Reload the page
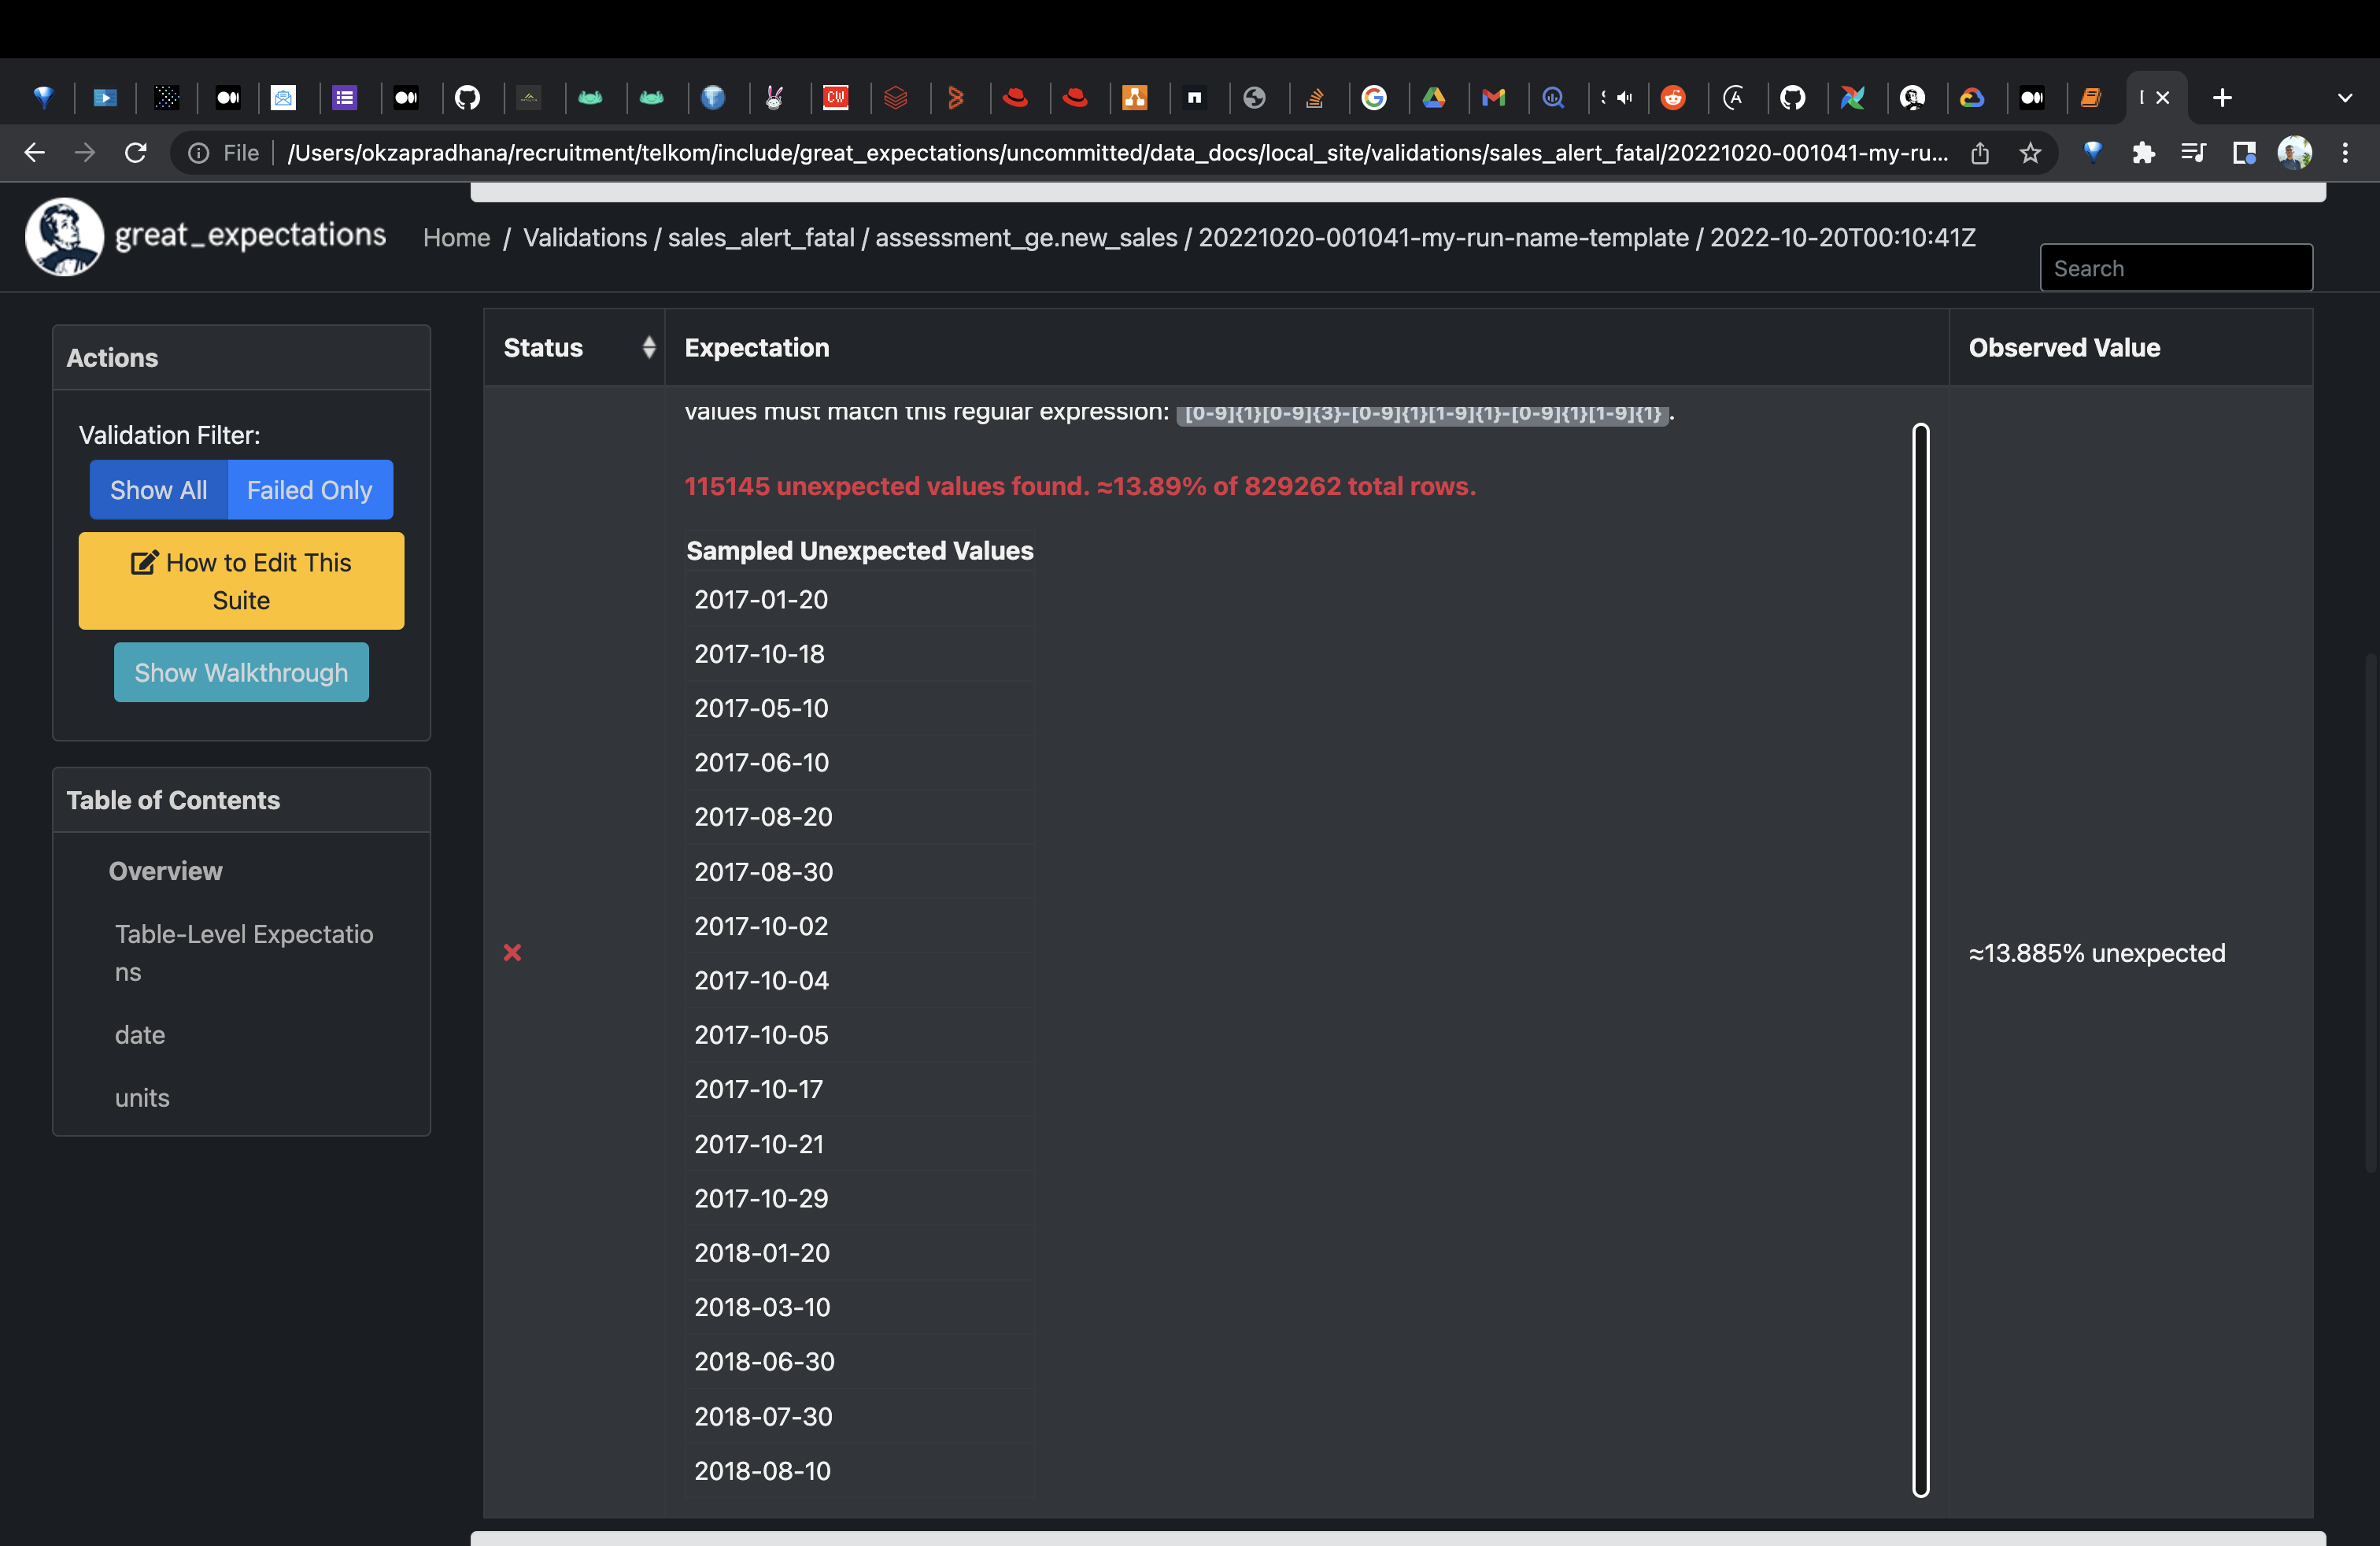This screenshot has width=2380, height=1546. (x=136, y=153)
